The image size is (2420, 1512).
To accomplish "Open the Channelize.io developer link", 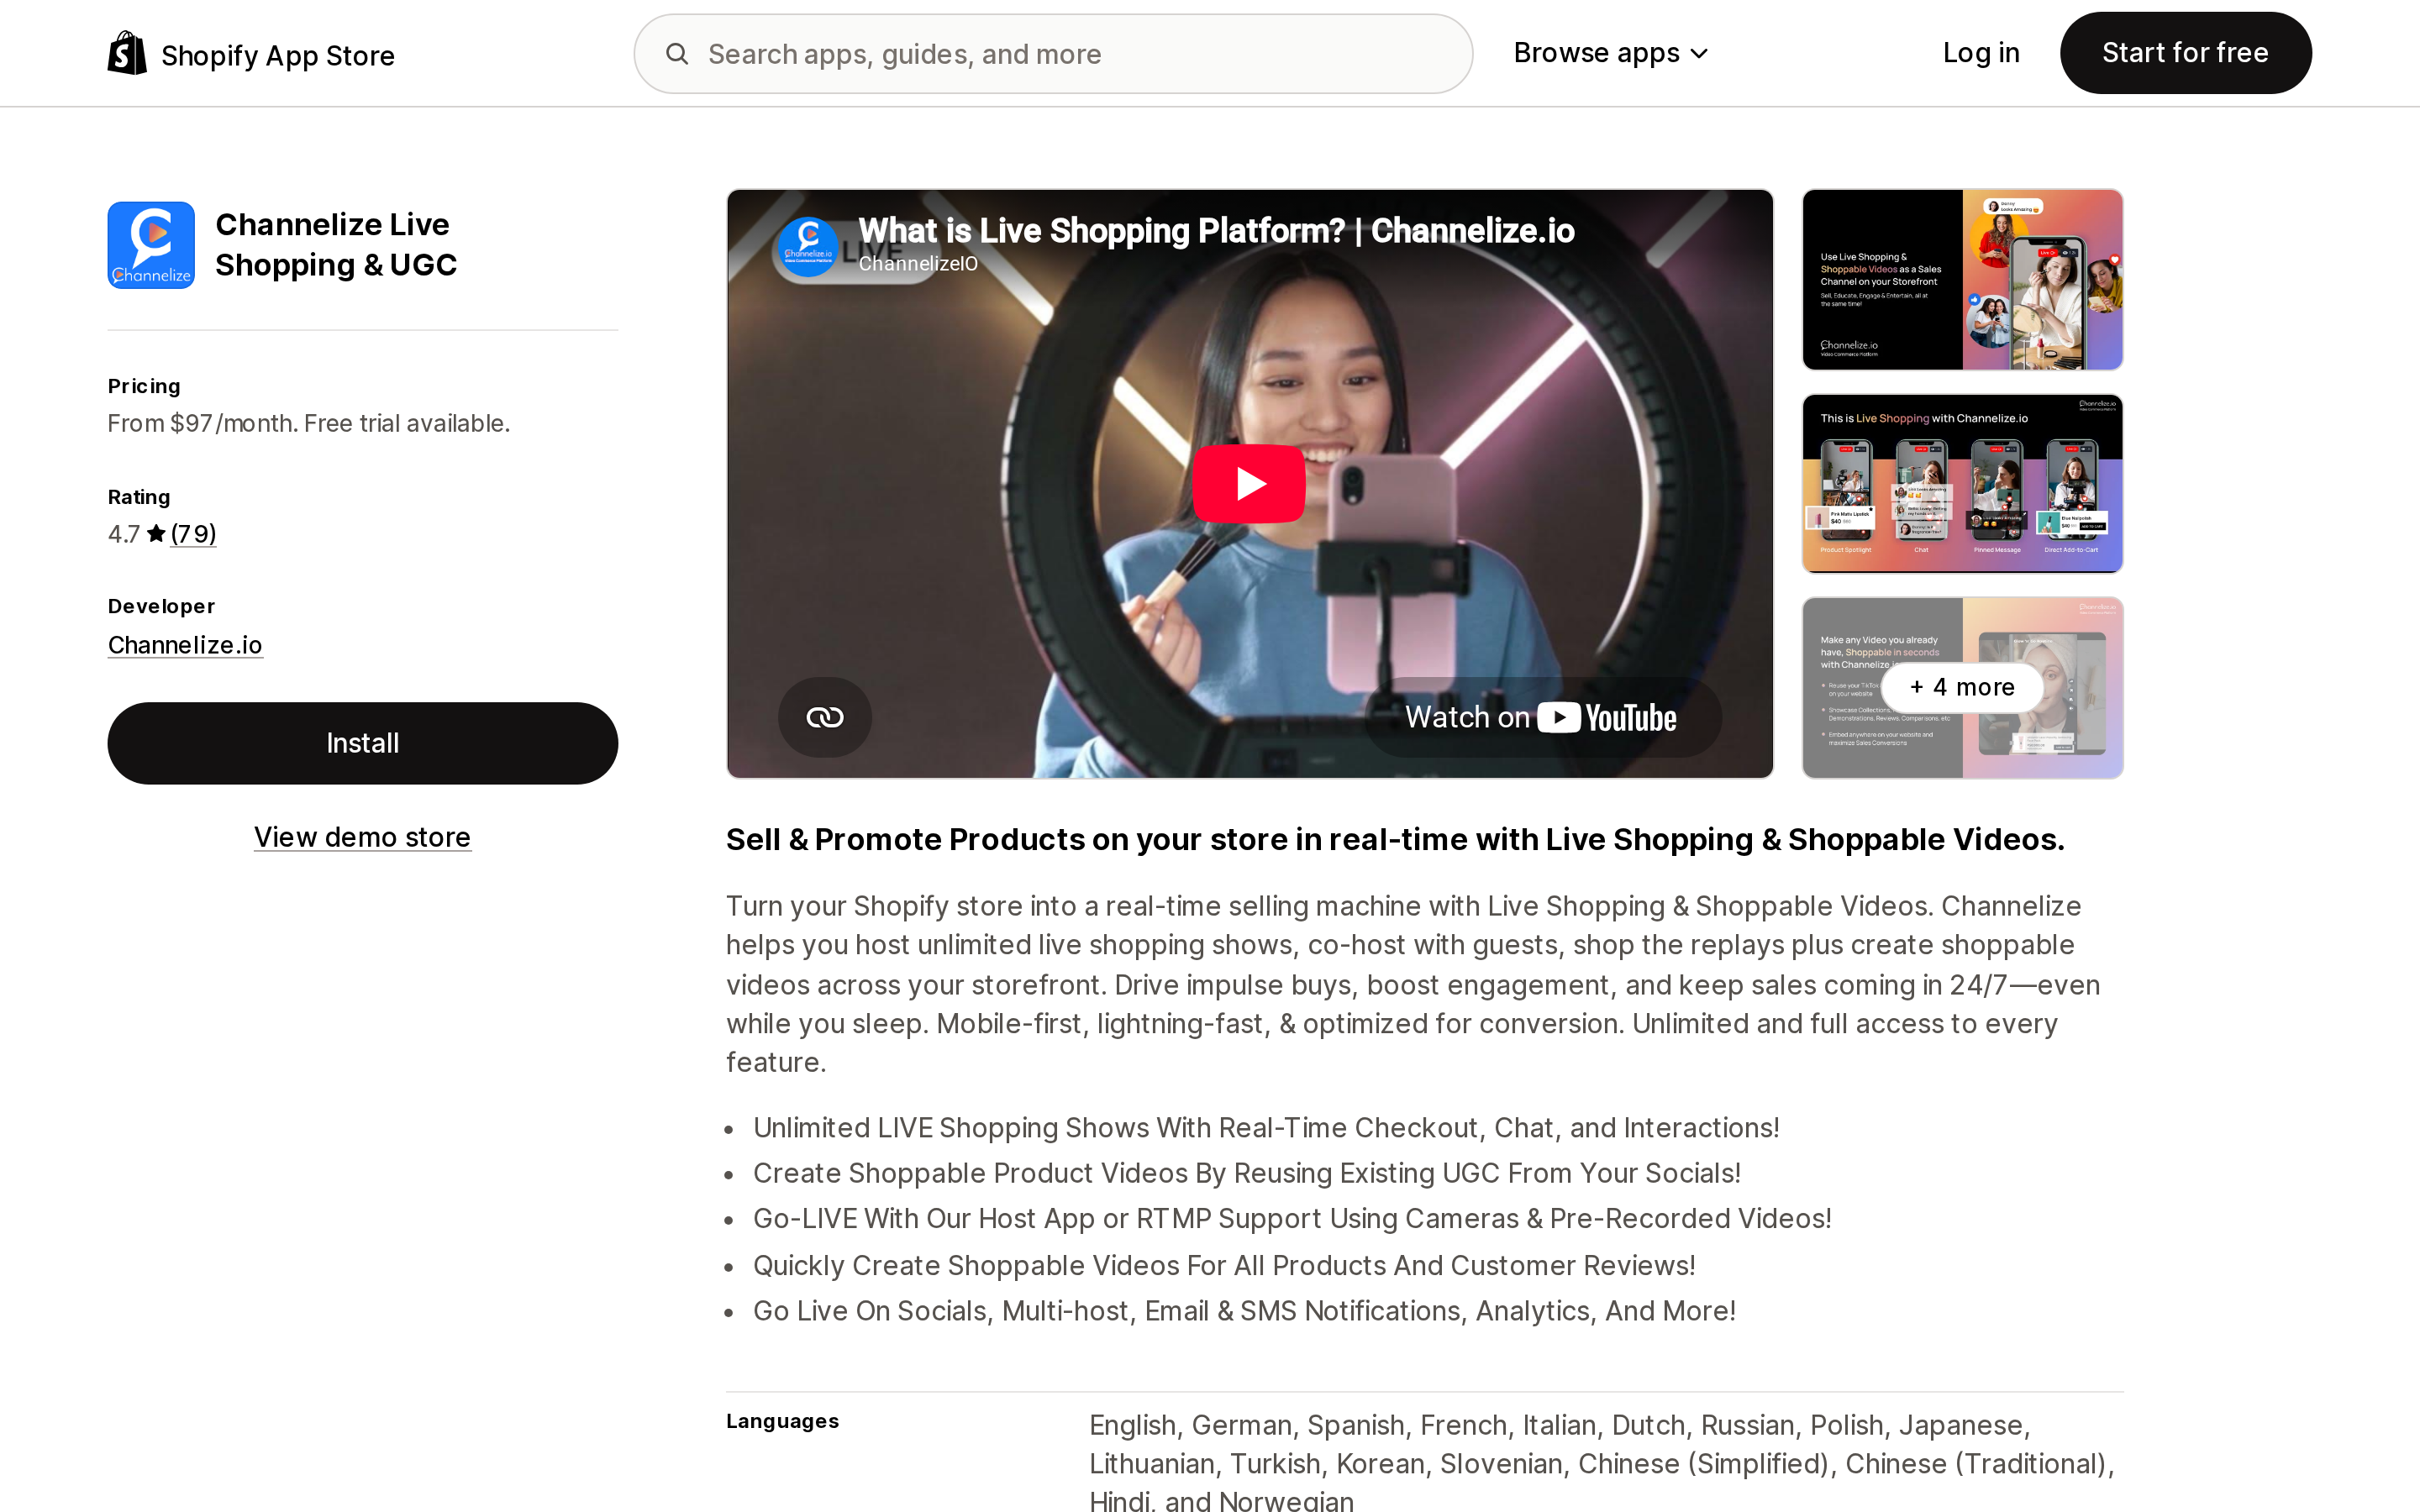I will click(x=185, y=645).
